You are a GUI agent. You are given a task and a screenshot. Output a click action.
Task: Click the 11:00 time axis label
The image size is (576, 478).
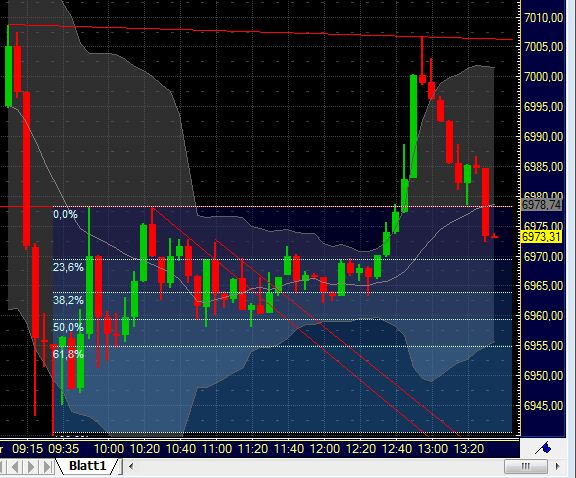pyautogui.click(x=217, y=449)
